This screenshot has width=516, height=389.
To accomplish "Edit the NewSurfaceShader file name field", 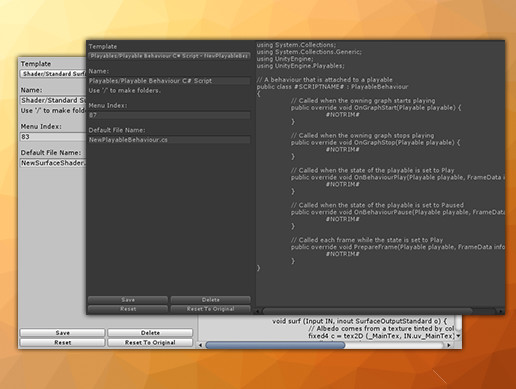I will 53,163.
